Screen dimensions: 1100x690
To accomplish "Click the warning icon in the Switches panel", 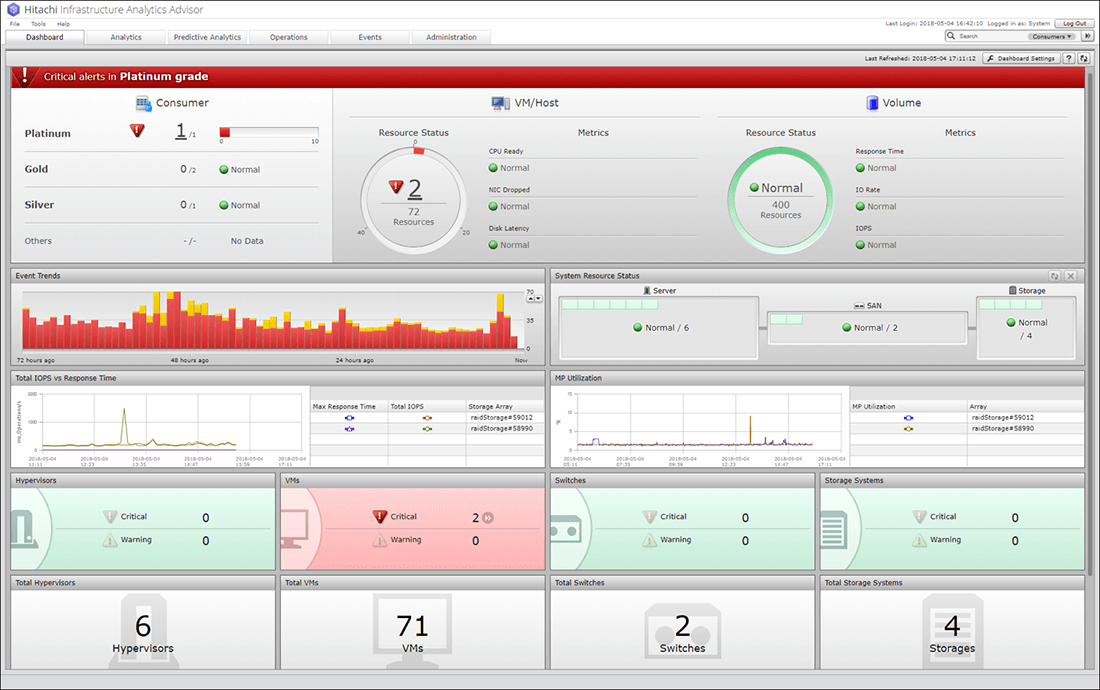I will pos(649,540).
